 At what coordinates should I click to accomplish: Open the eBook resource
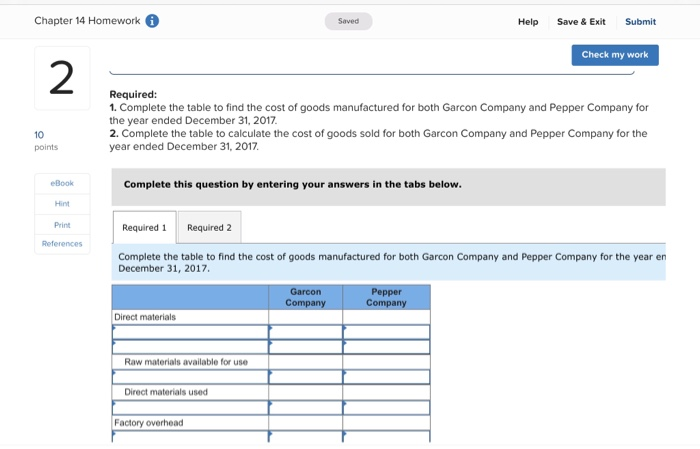[x=62, y=183]
